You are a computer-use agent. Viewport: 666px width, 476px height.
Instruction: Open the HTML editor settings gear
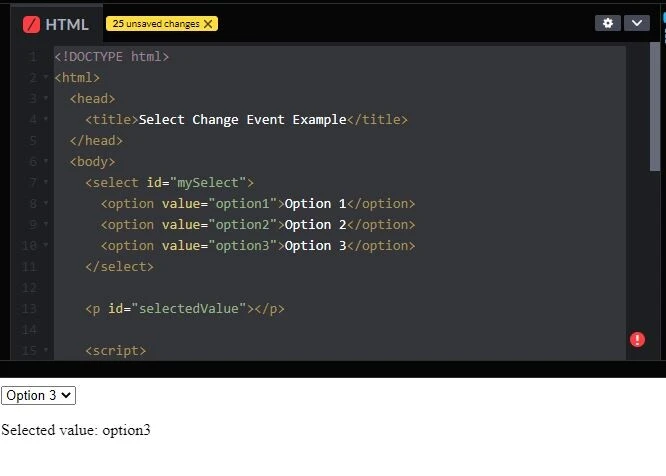(607, 23)
